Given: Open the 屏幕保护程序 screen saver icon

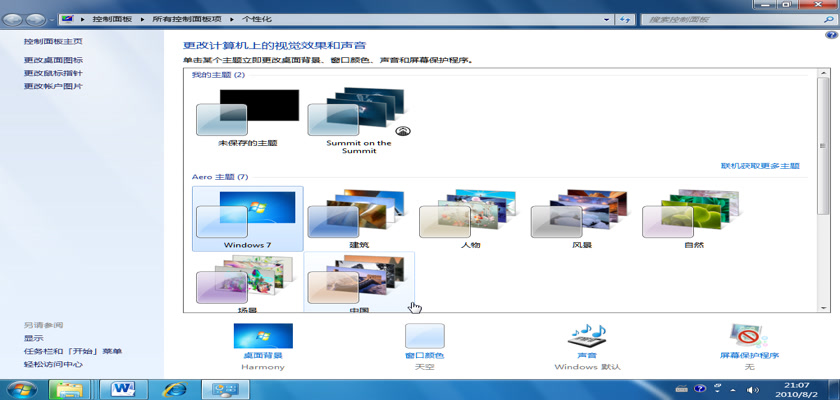Looking at the screenshot, I should click(749, 337).
